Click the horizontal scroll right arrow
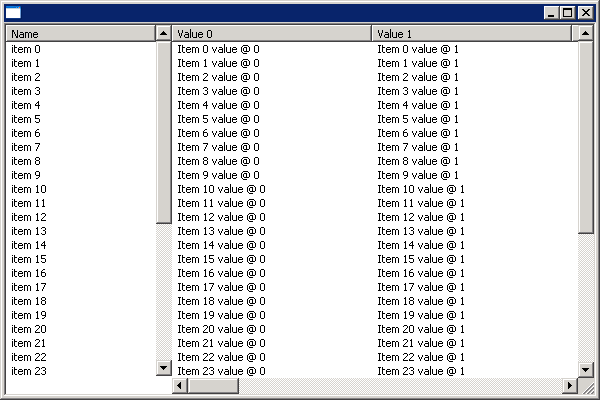This screenshot has height=400, width=600. point(570,385)
